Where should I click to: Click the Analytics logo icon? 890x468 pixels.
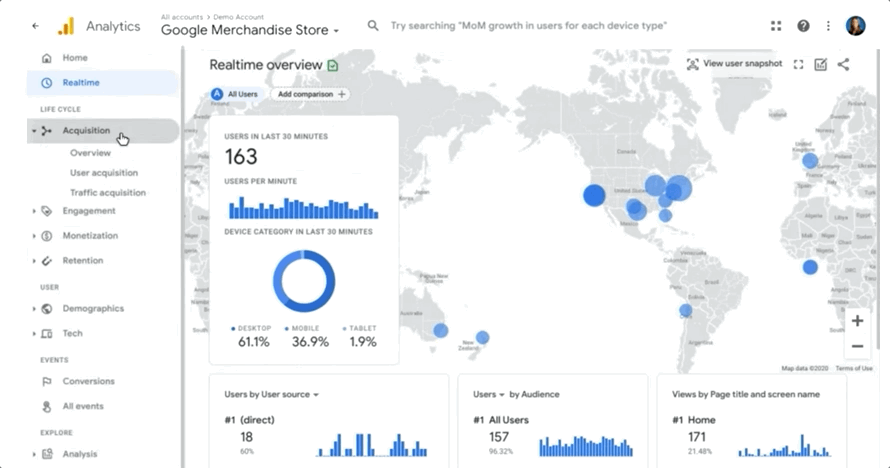click(x=66, y=26)
